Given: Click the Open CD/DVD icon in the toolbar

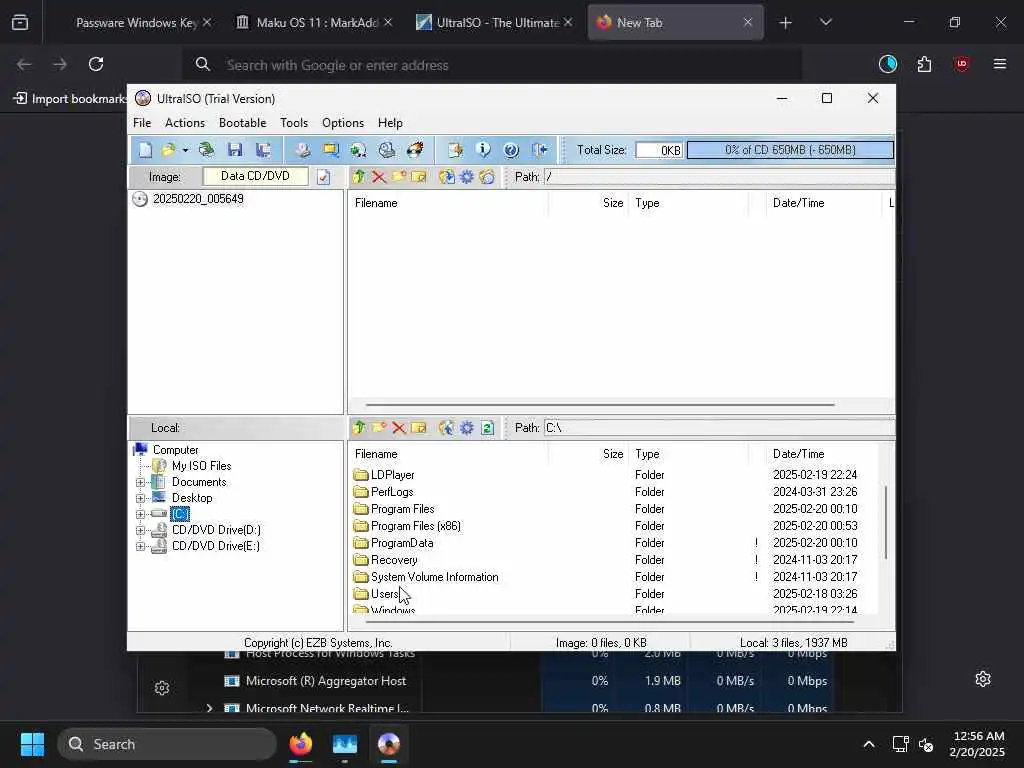Looking at the screenshot, I should (x=206, y=150).
